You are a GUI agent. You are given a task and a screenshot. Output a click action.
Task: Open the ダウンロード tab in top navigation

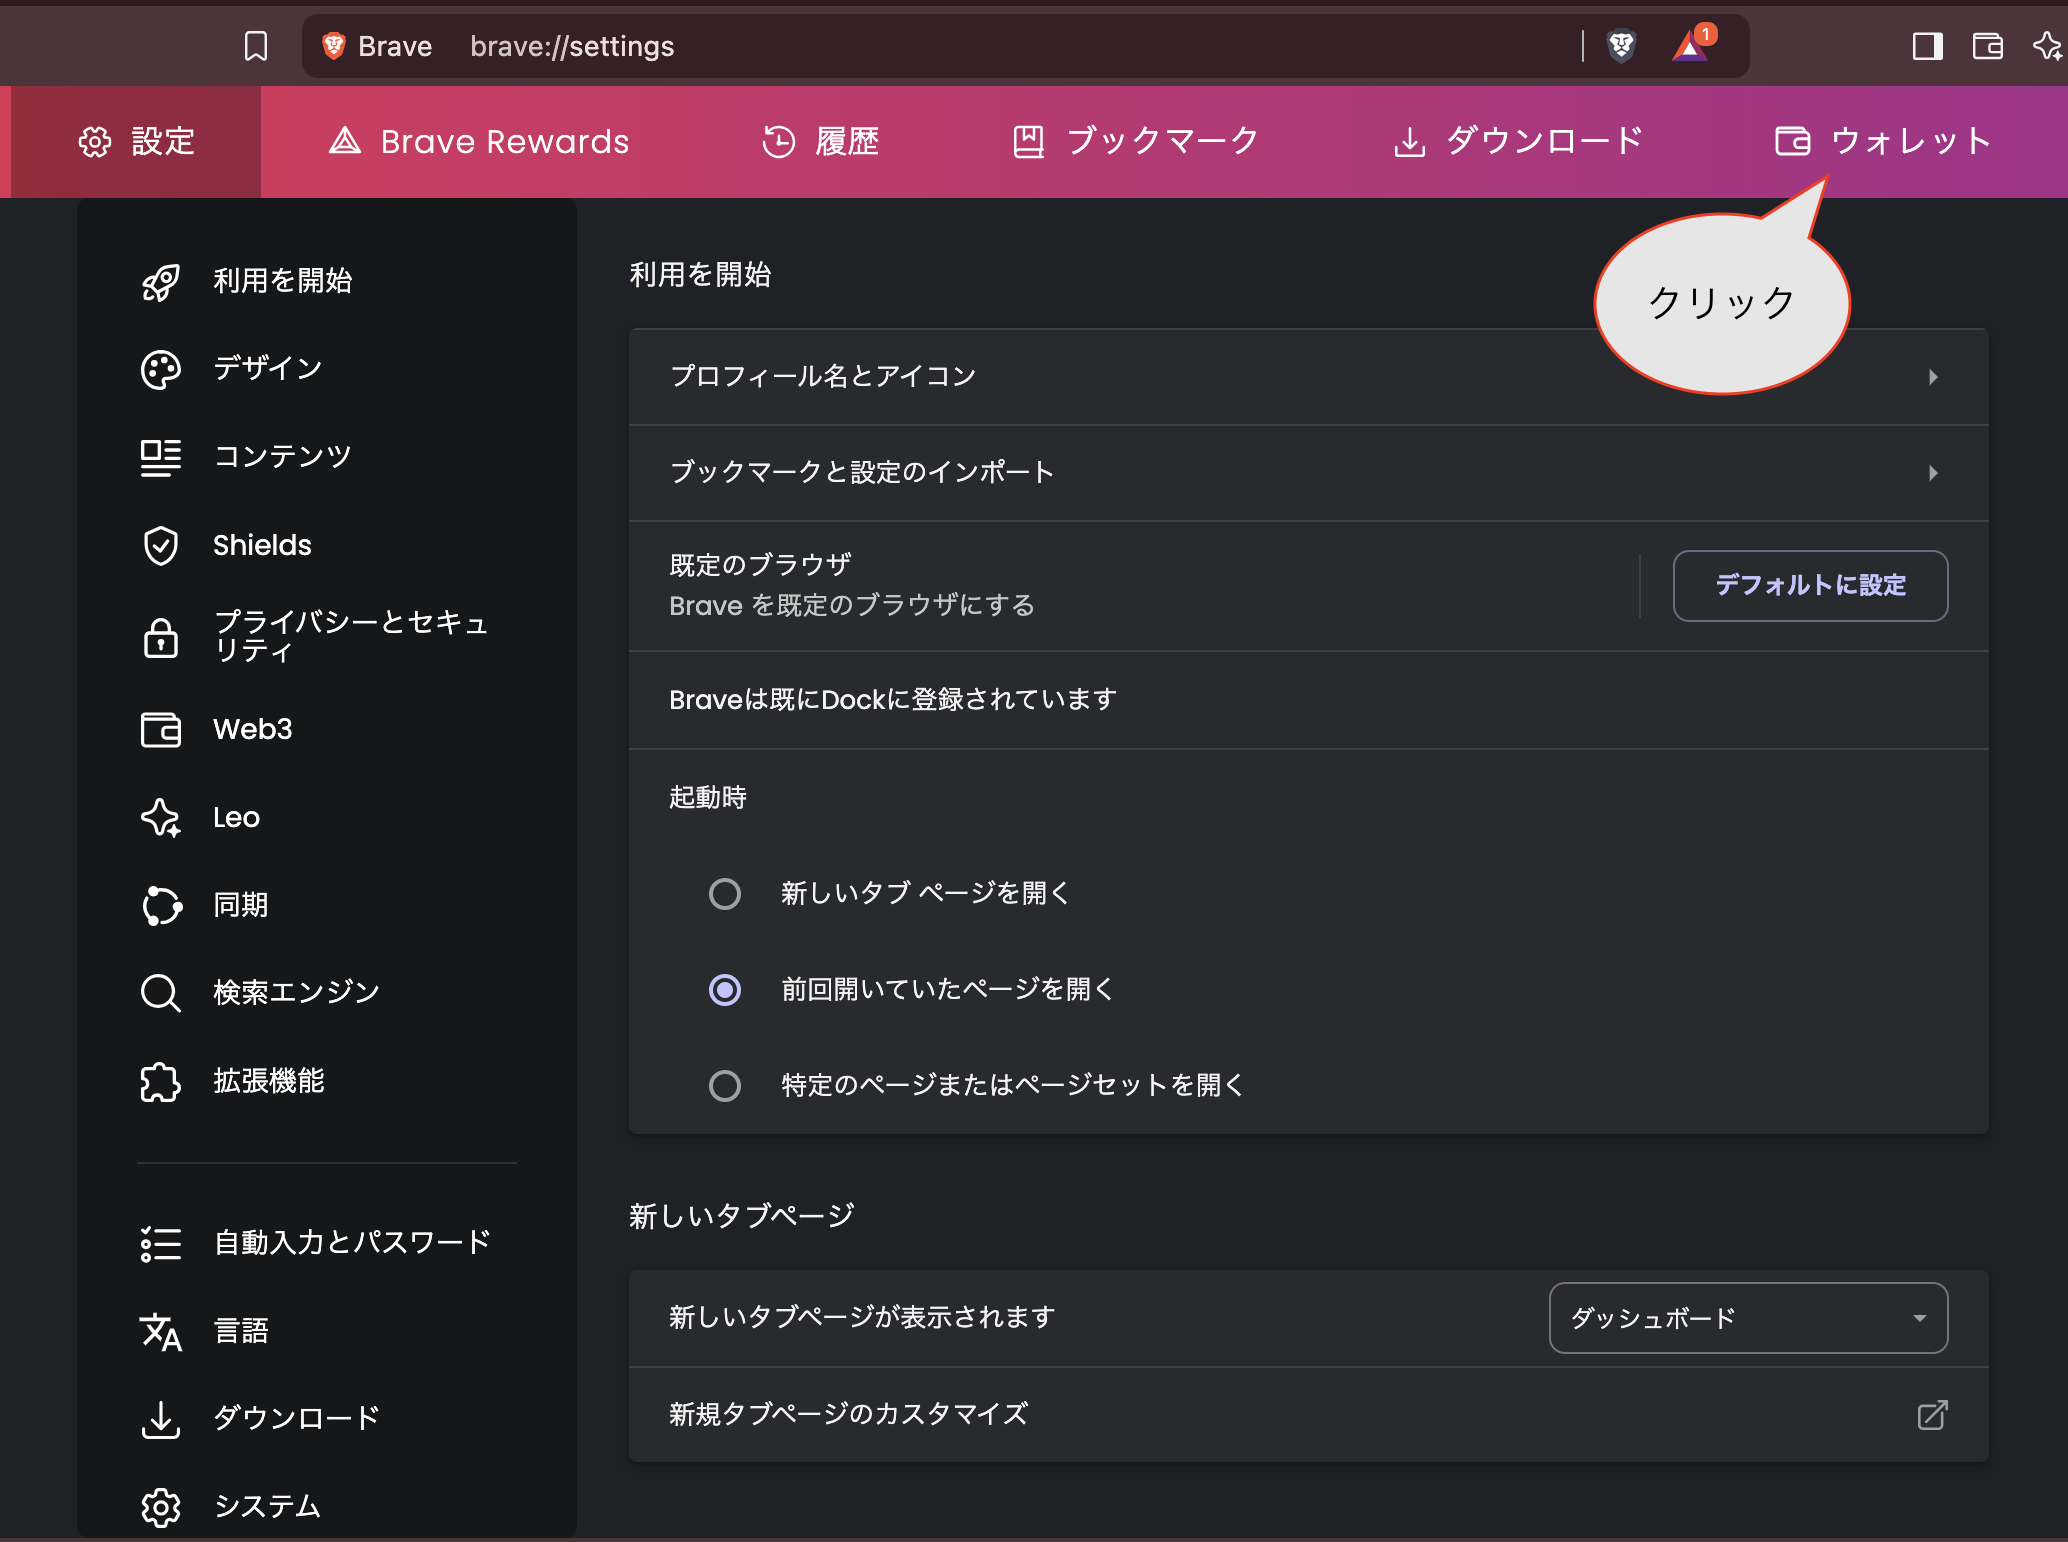tap(1518, 142)
